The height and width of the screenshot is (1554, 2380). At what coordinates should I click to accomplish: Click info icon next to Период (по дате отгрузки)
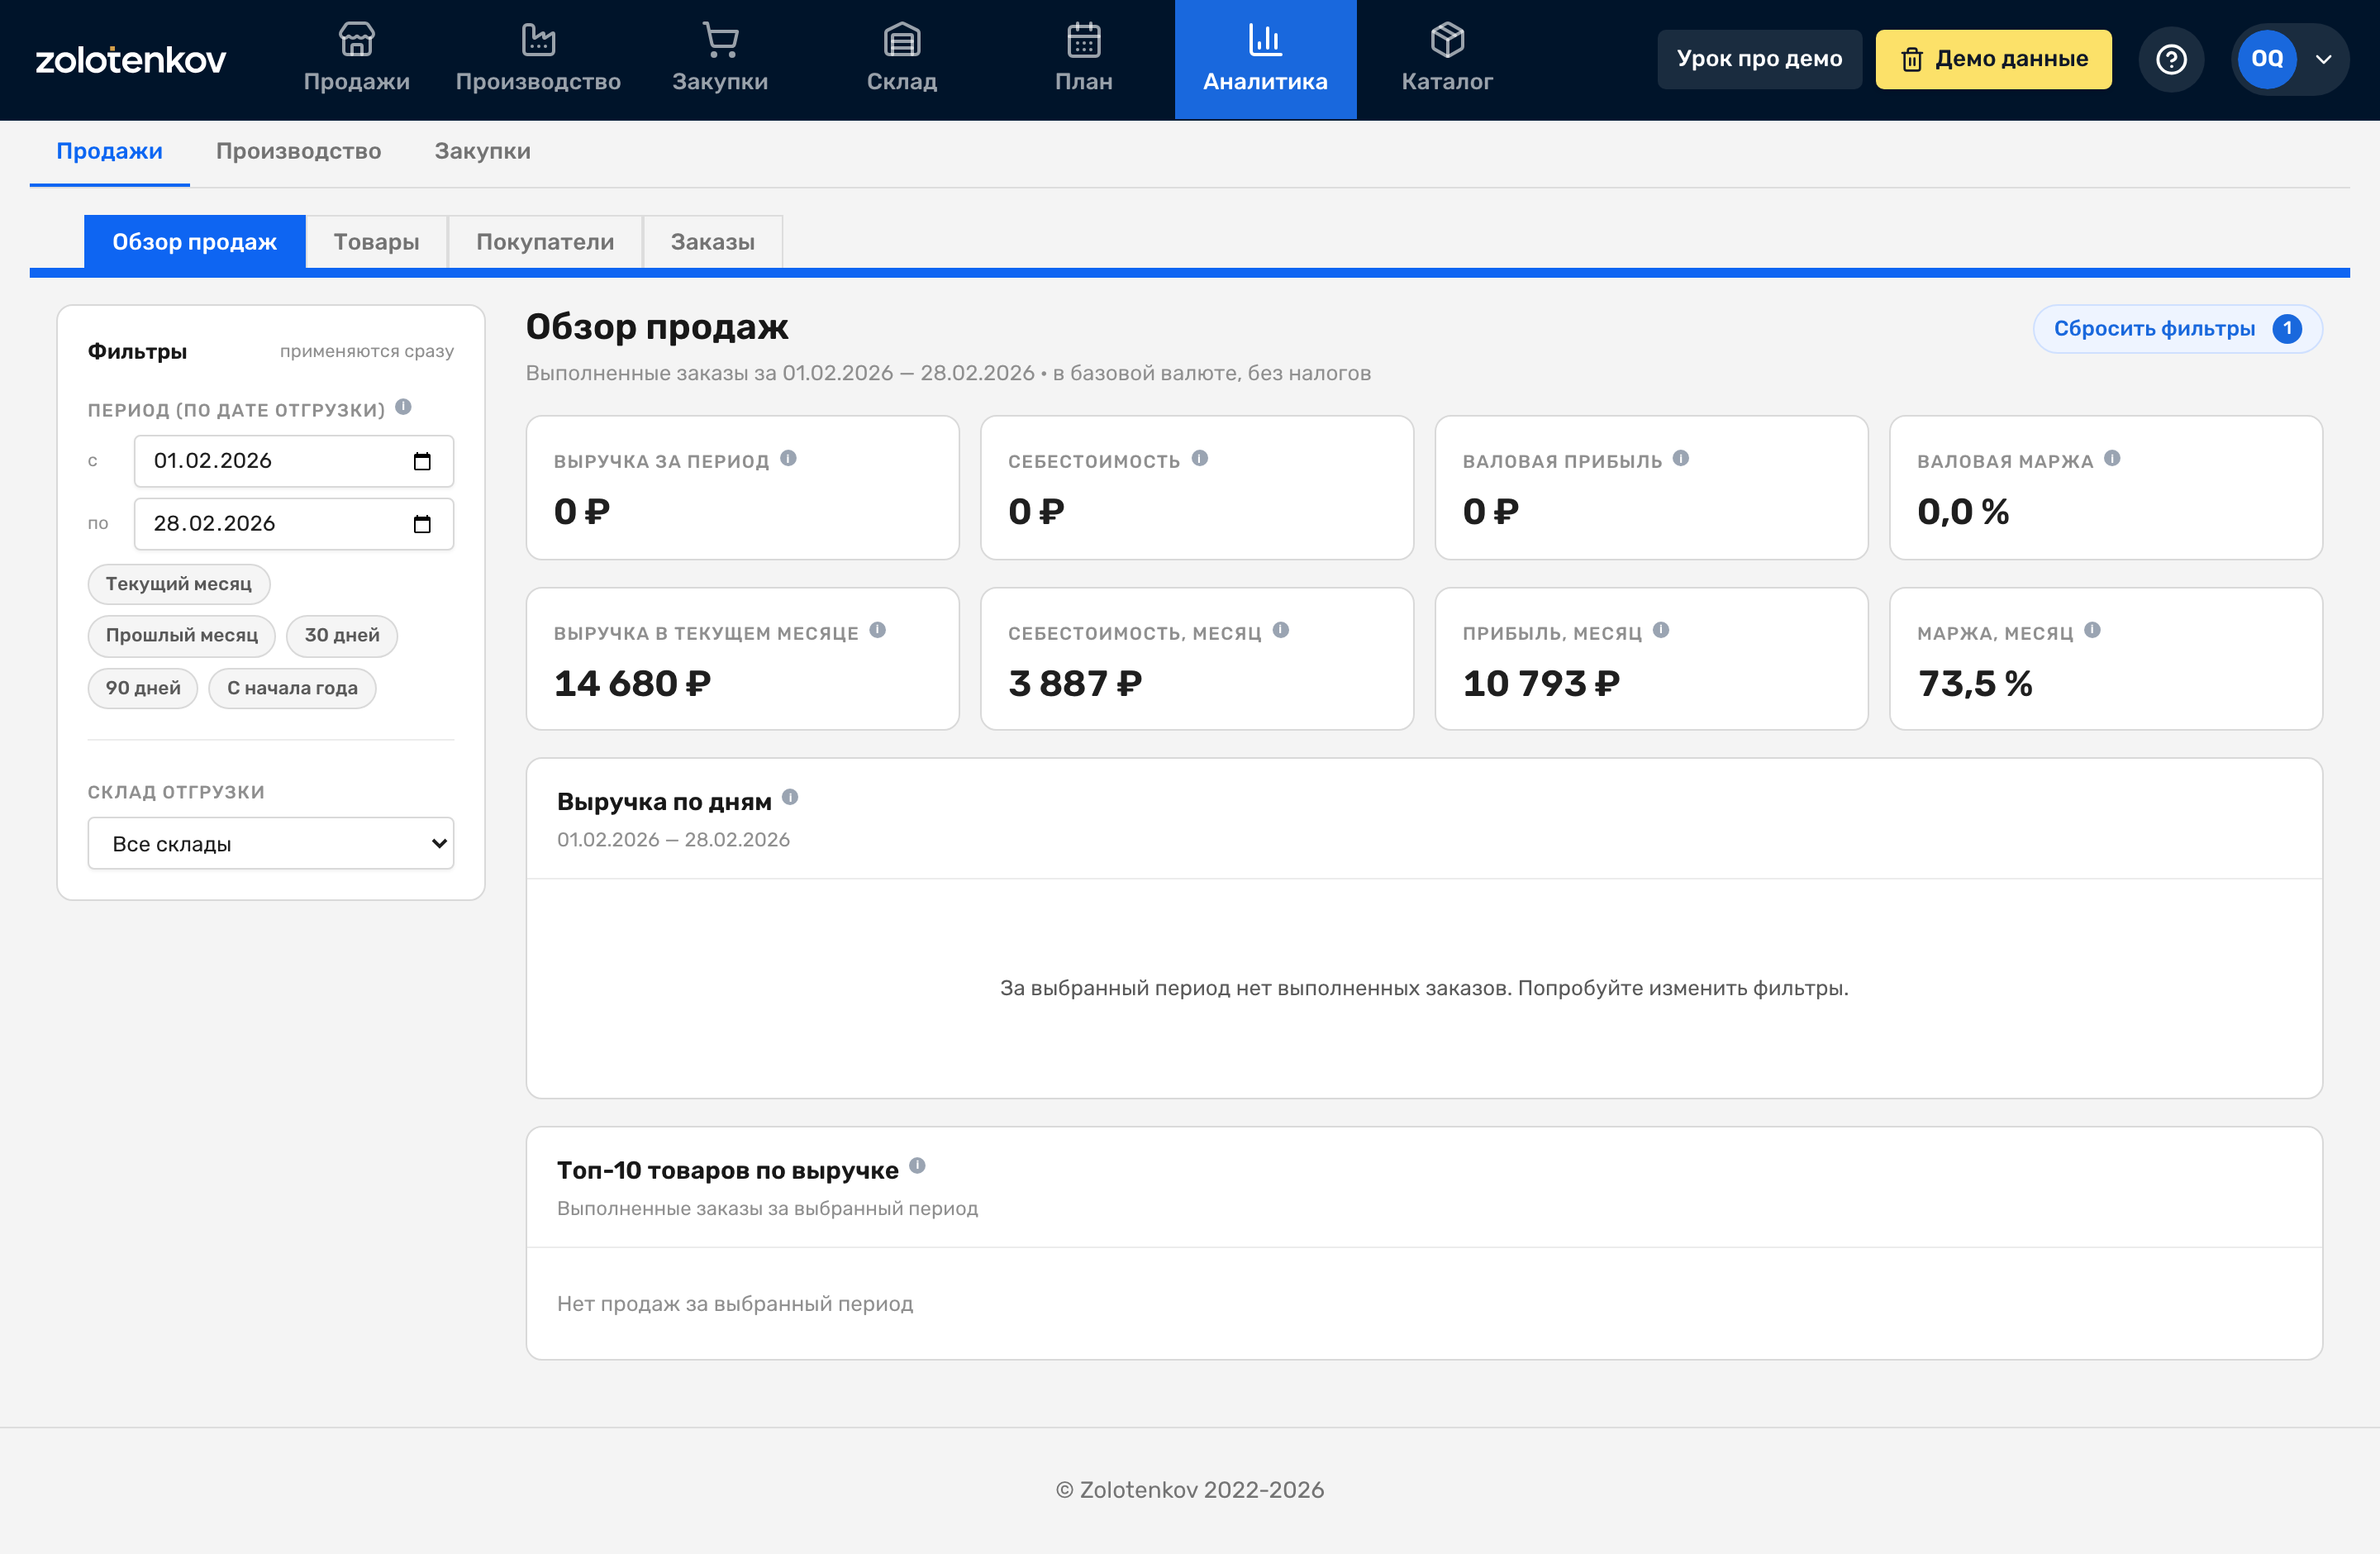click(x=403, y=407)
